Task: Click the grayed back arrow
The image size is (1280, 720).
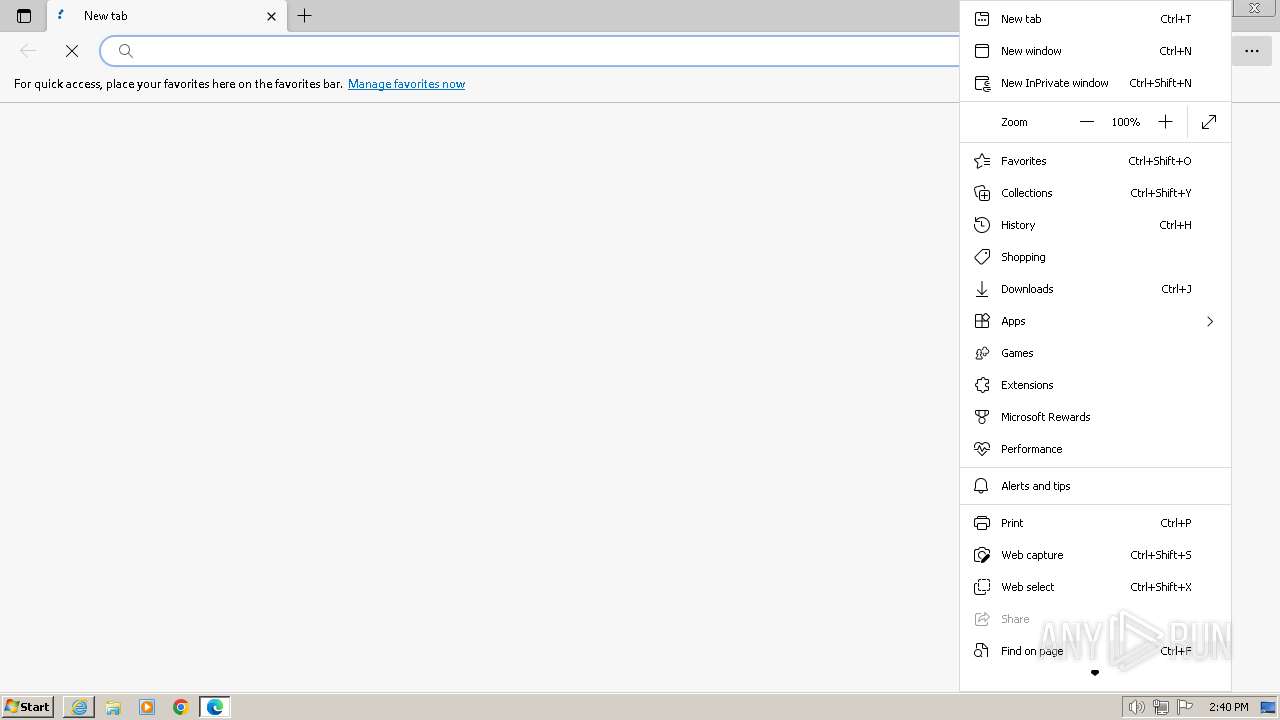Action: coord(28,51)
